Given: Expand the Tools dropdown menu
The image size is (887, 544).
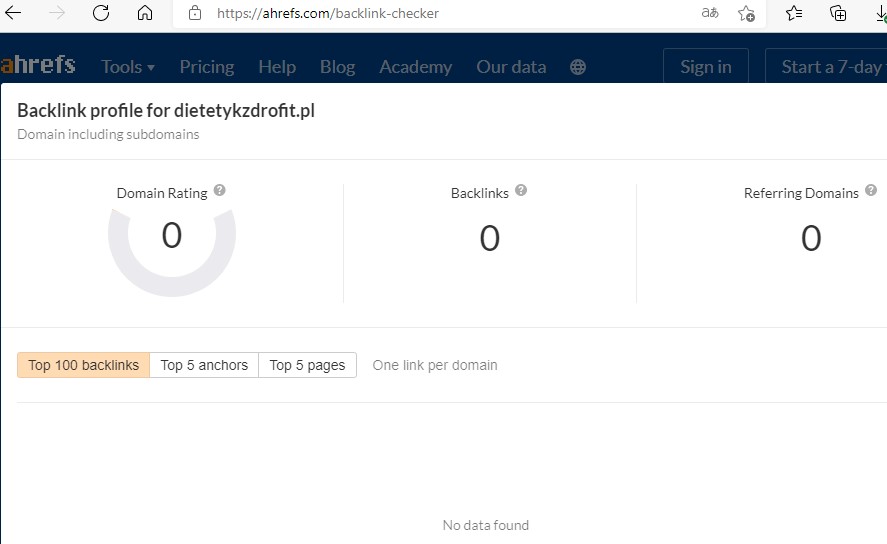Looking at the screenshot, I should tap(128, 67).
